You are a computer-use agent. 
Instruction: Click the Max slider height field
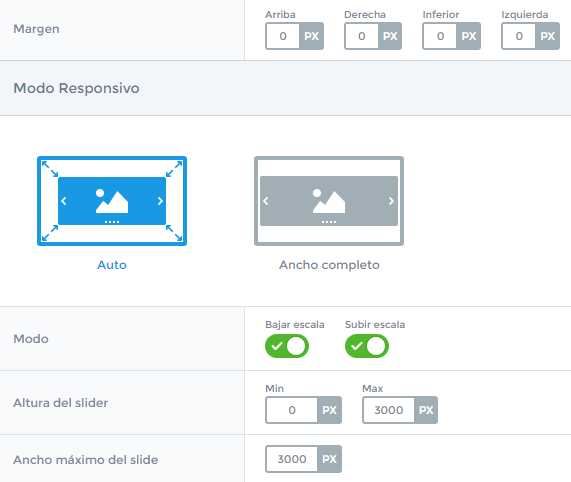[x=389, y=410]
